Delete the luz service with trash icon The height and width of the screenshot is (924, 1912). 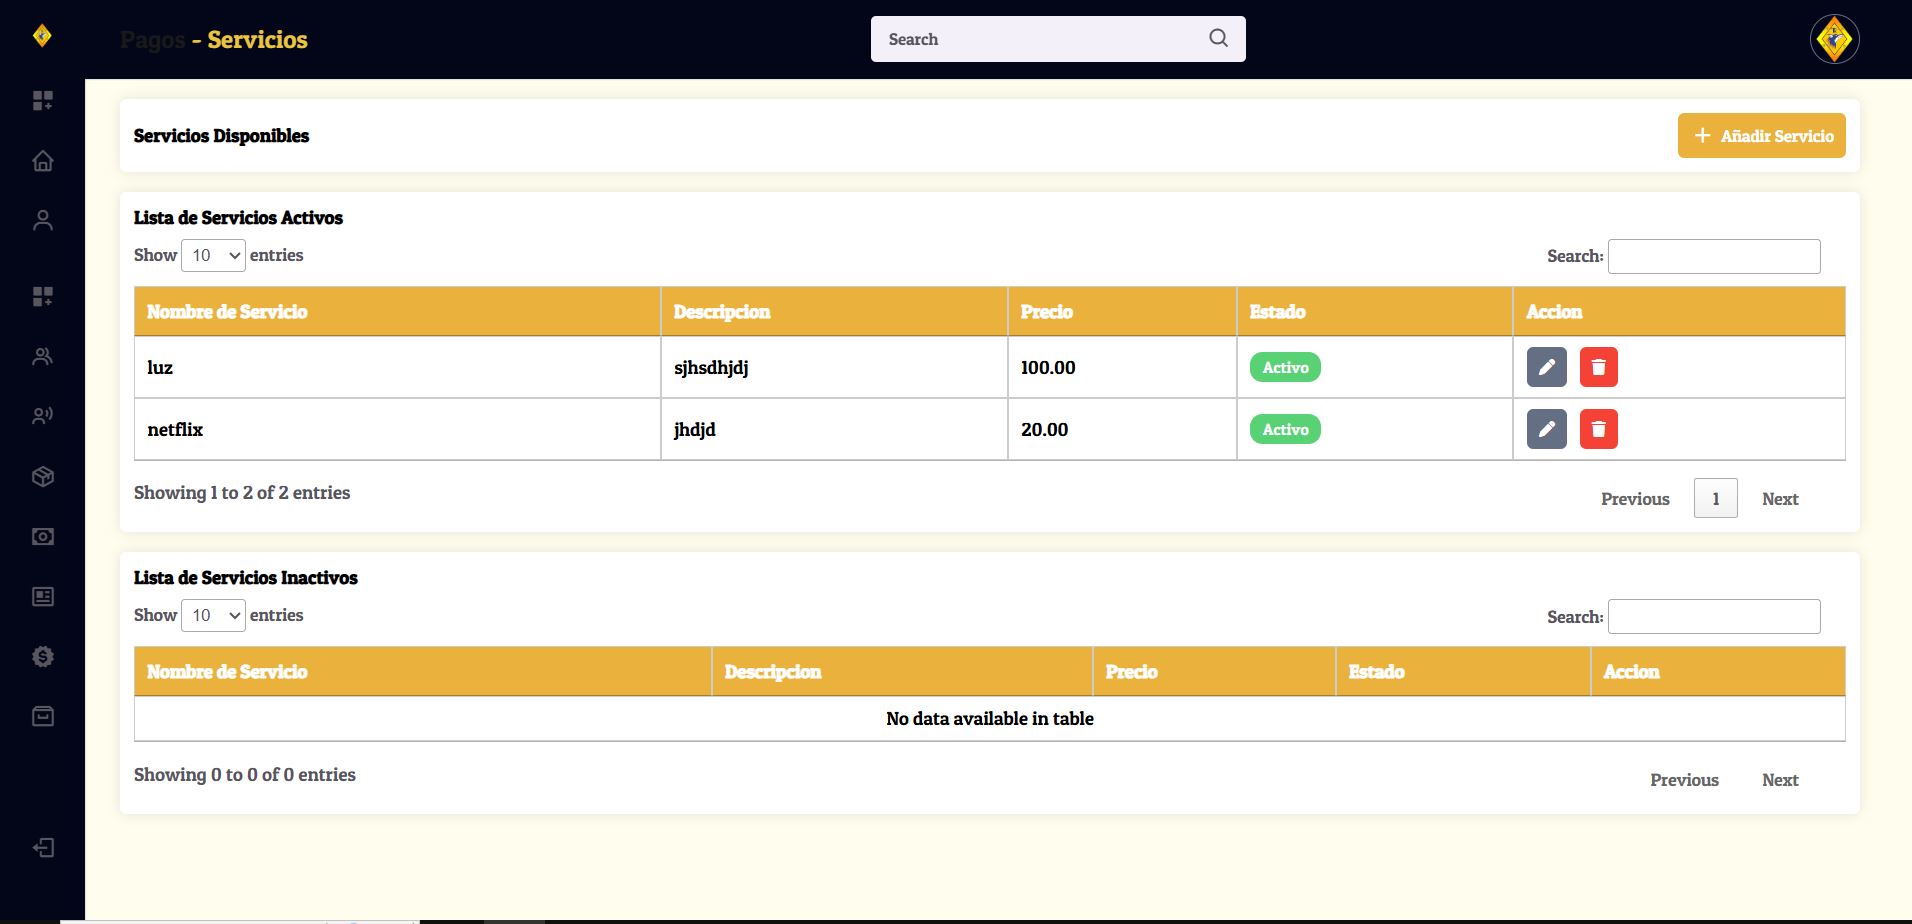[x=1598, y=367]
